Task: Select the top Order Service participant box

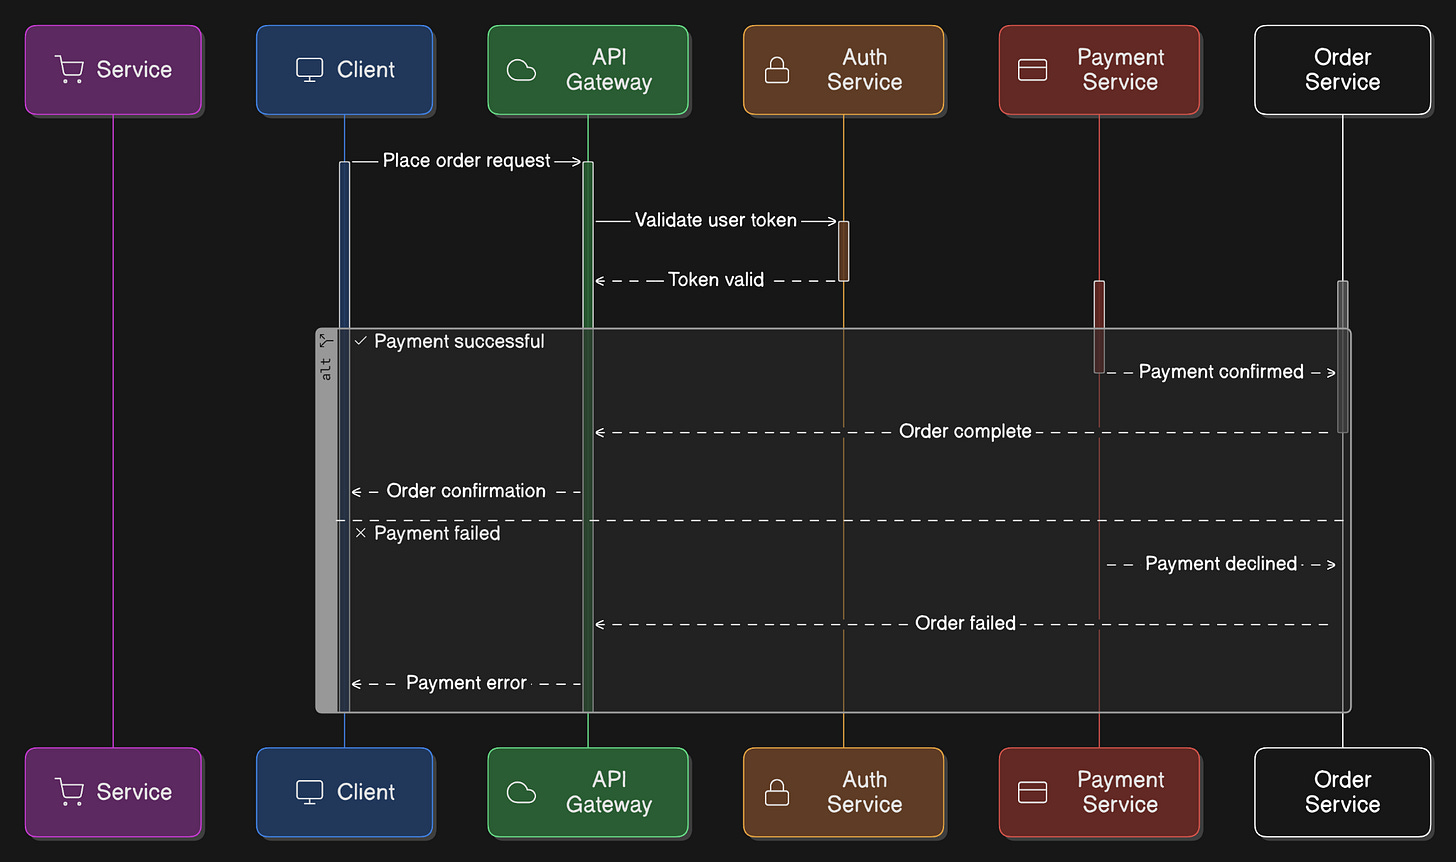Action: click(1342, 70)
